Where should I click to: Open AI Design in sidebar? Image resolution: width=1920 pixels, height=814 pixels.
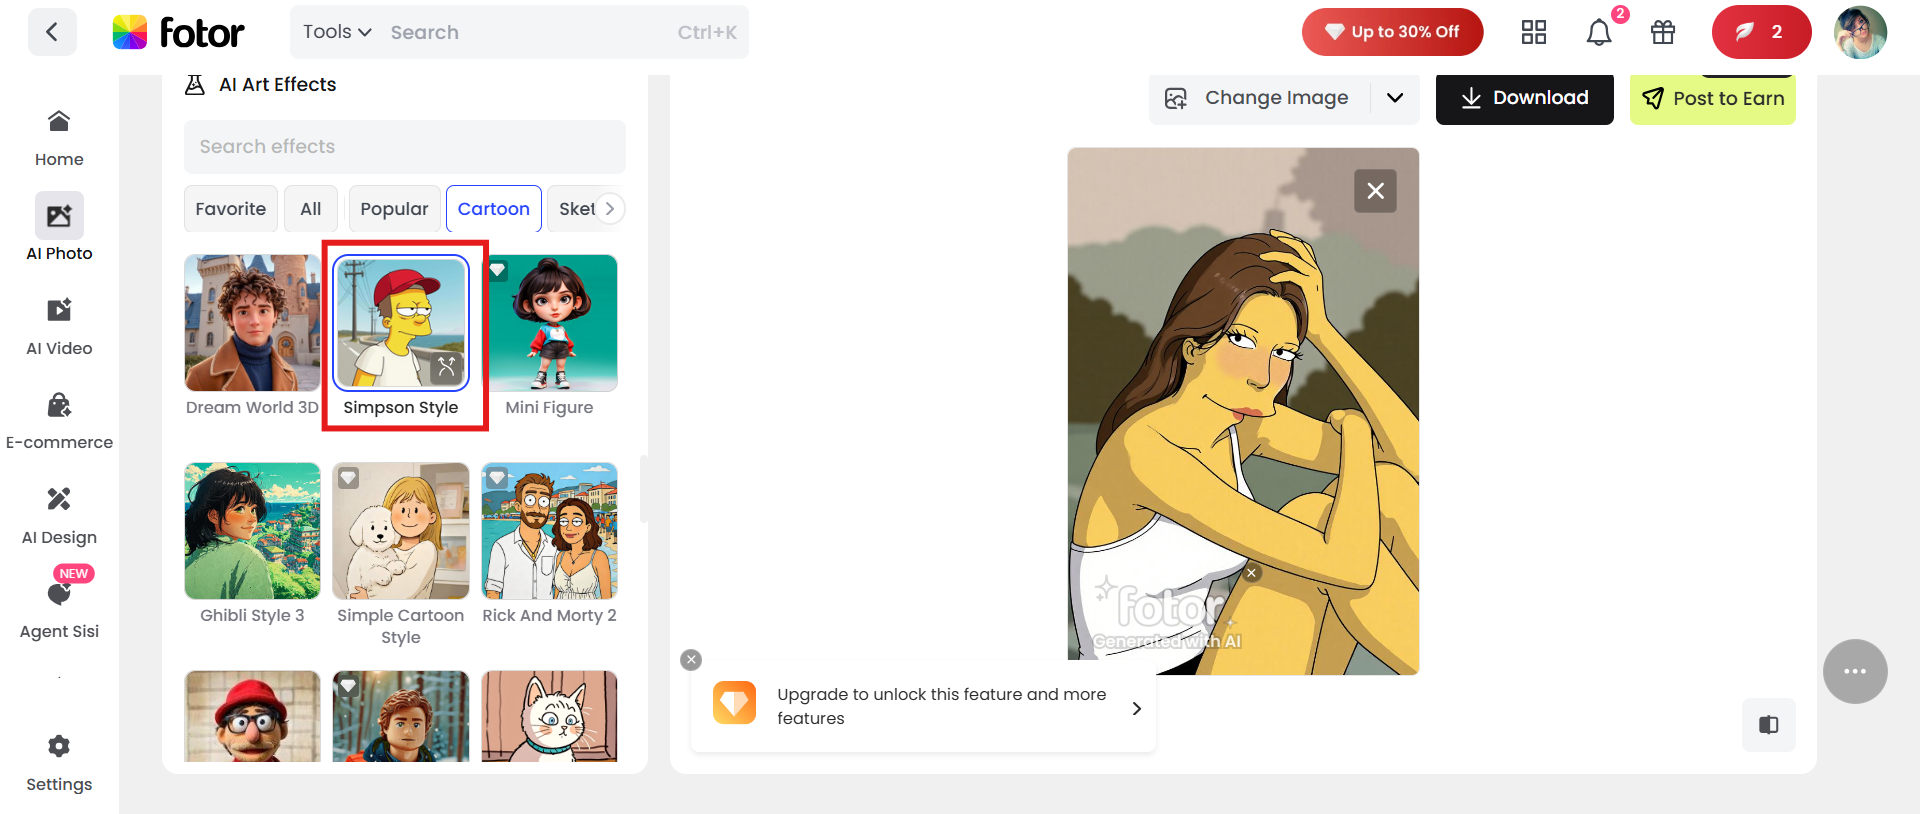[x=59, y=516]
